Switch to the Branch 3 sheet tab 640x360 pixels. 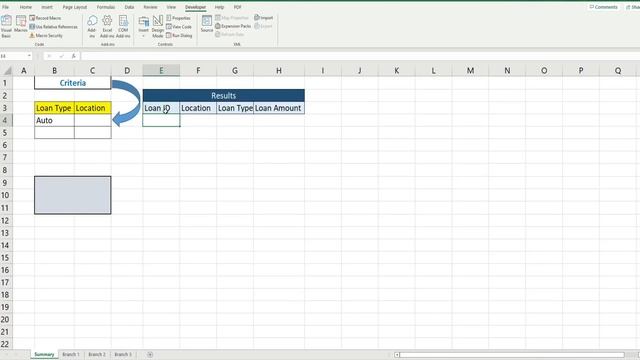pos(123,354)
